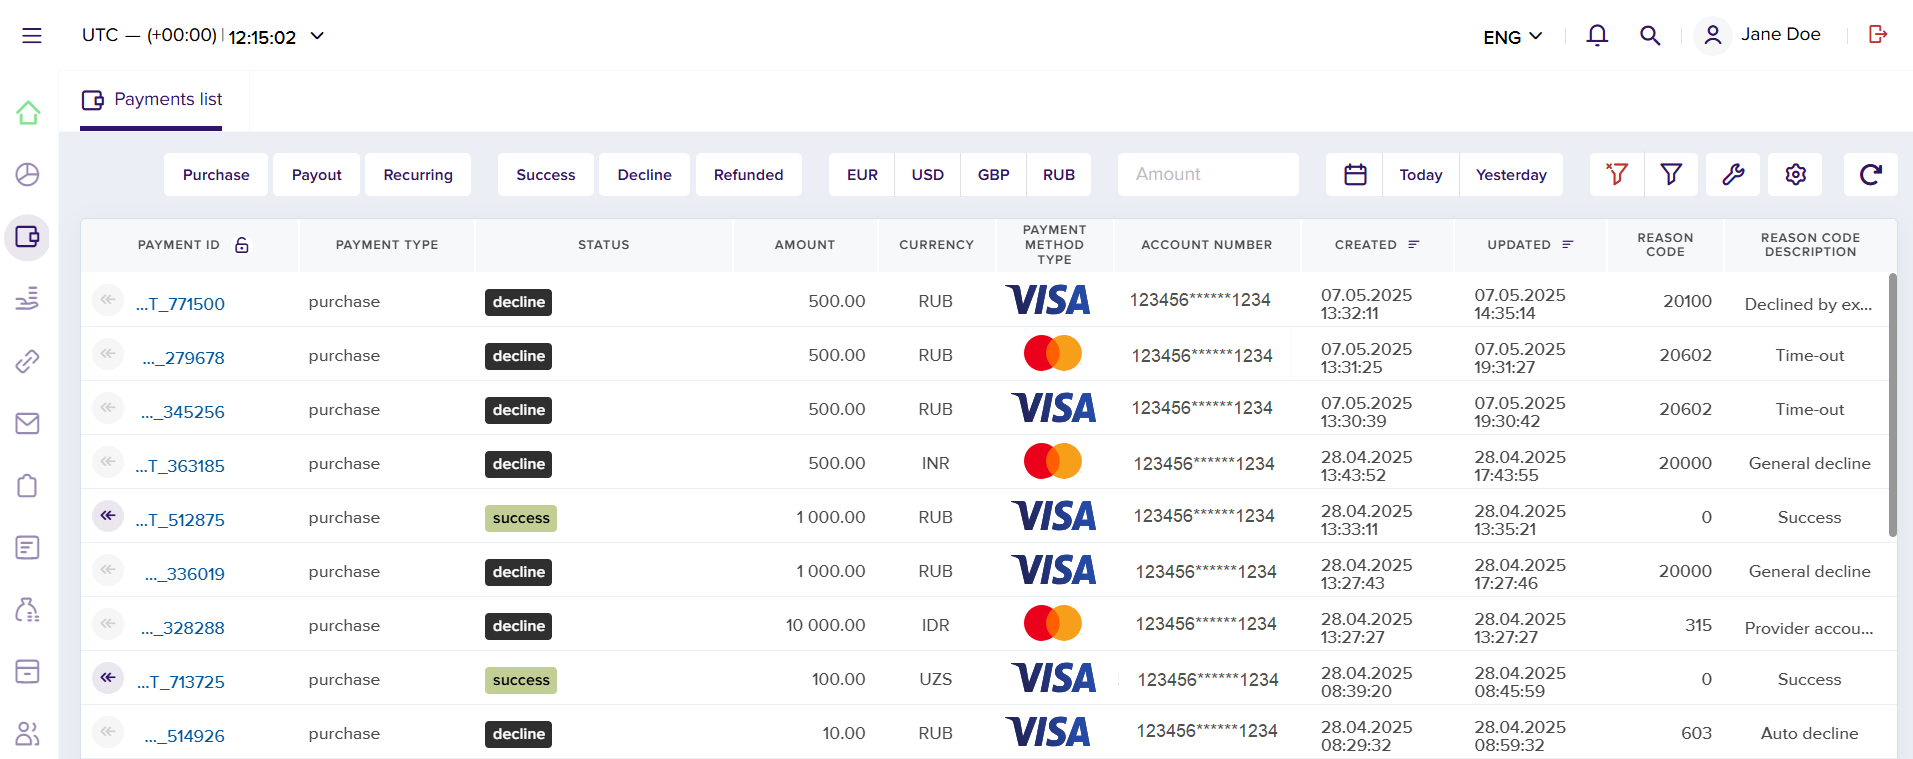Screen dimensions: 1913x759
Task: Open the ENG language dropdown
Action: point(1513,37)
